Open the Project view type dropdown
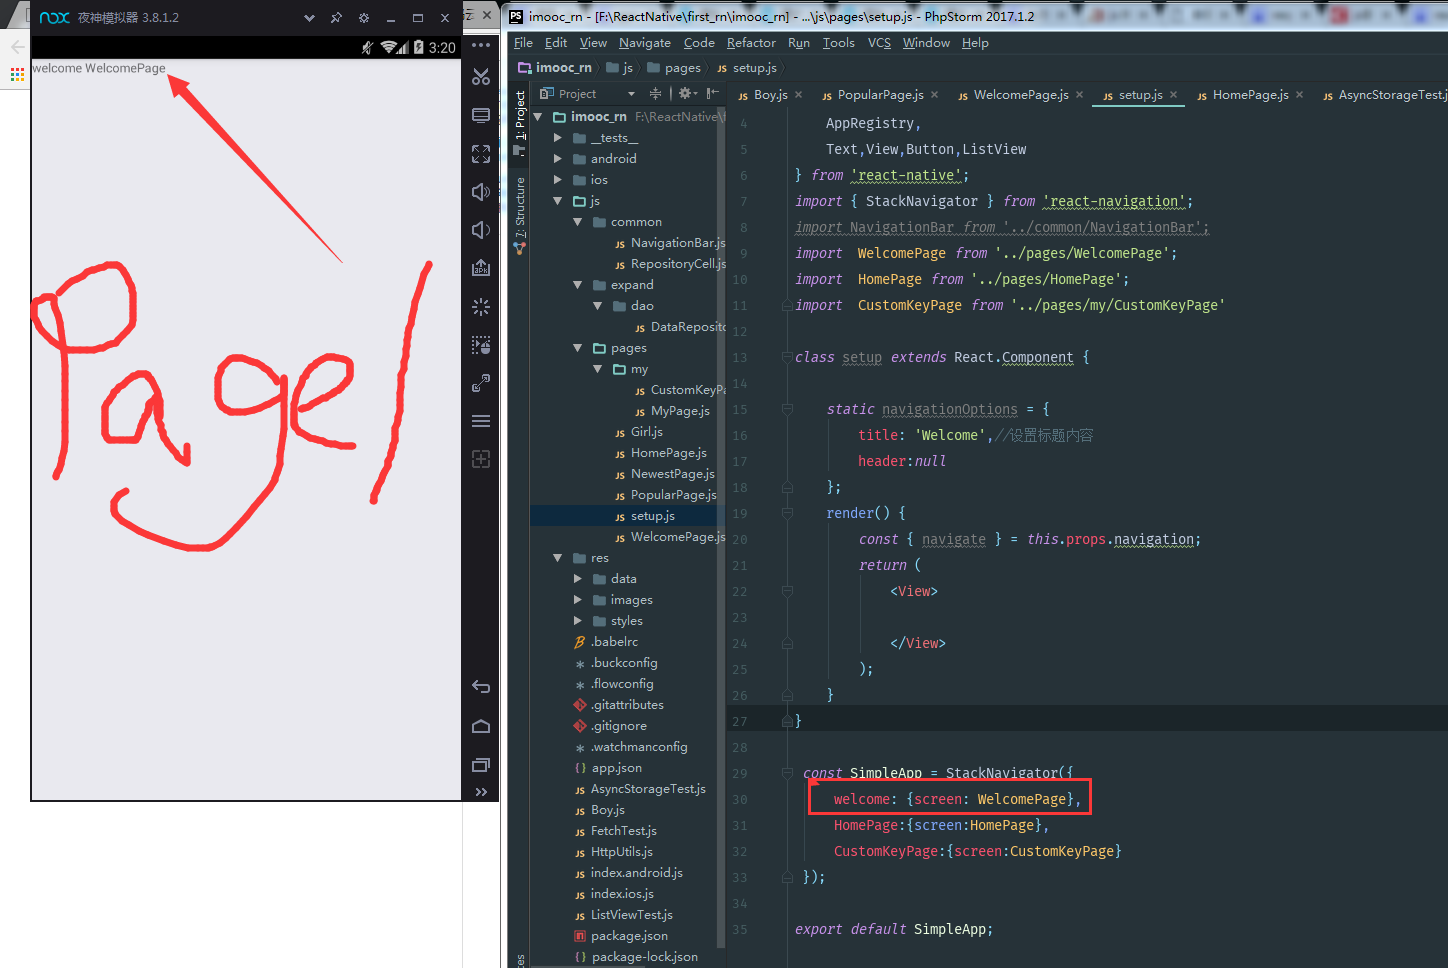The height and width of the screenshot is (968, 1448). tap(631, 94)
